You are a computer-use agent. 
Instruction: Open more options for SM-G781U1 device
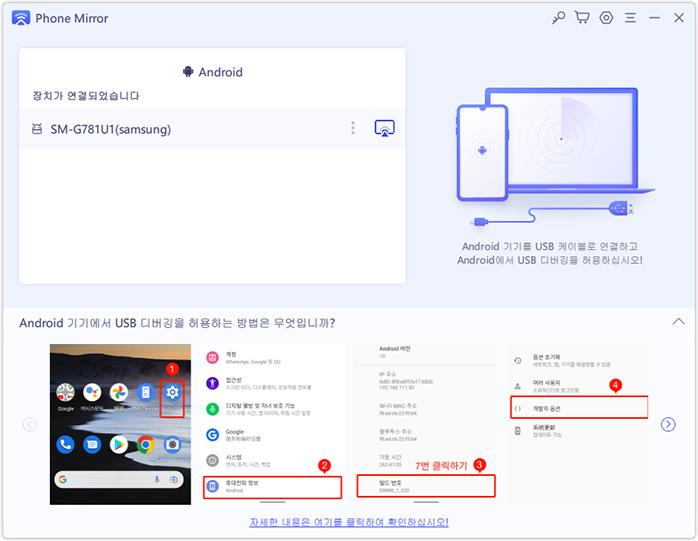click(353, 128)
